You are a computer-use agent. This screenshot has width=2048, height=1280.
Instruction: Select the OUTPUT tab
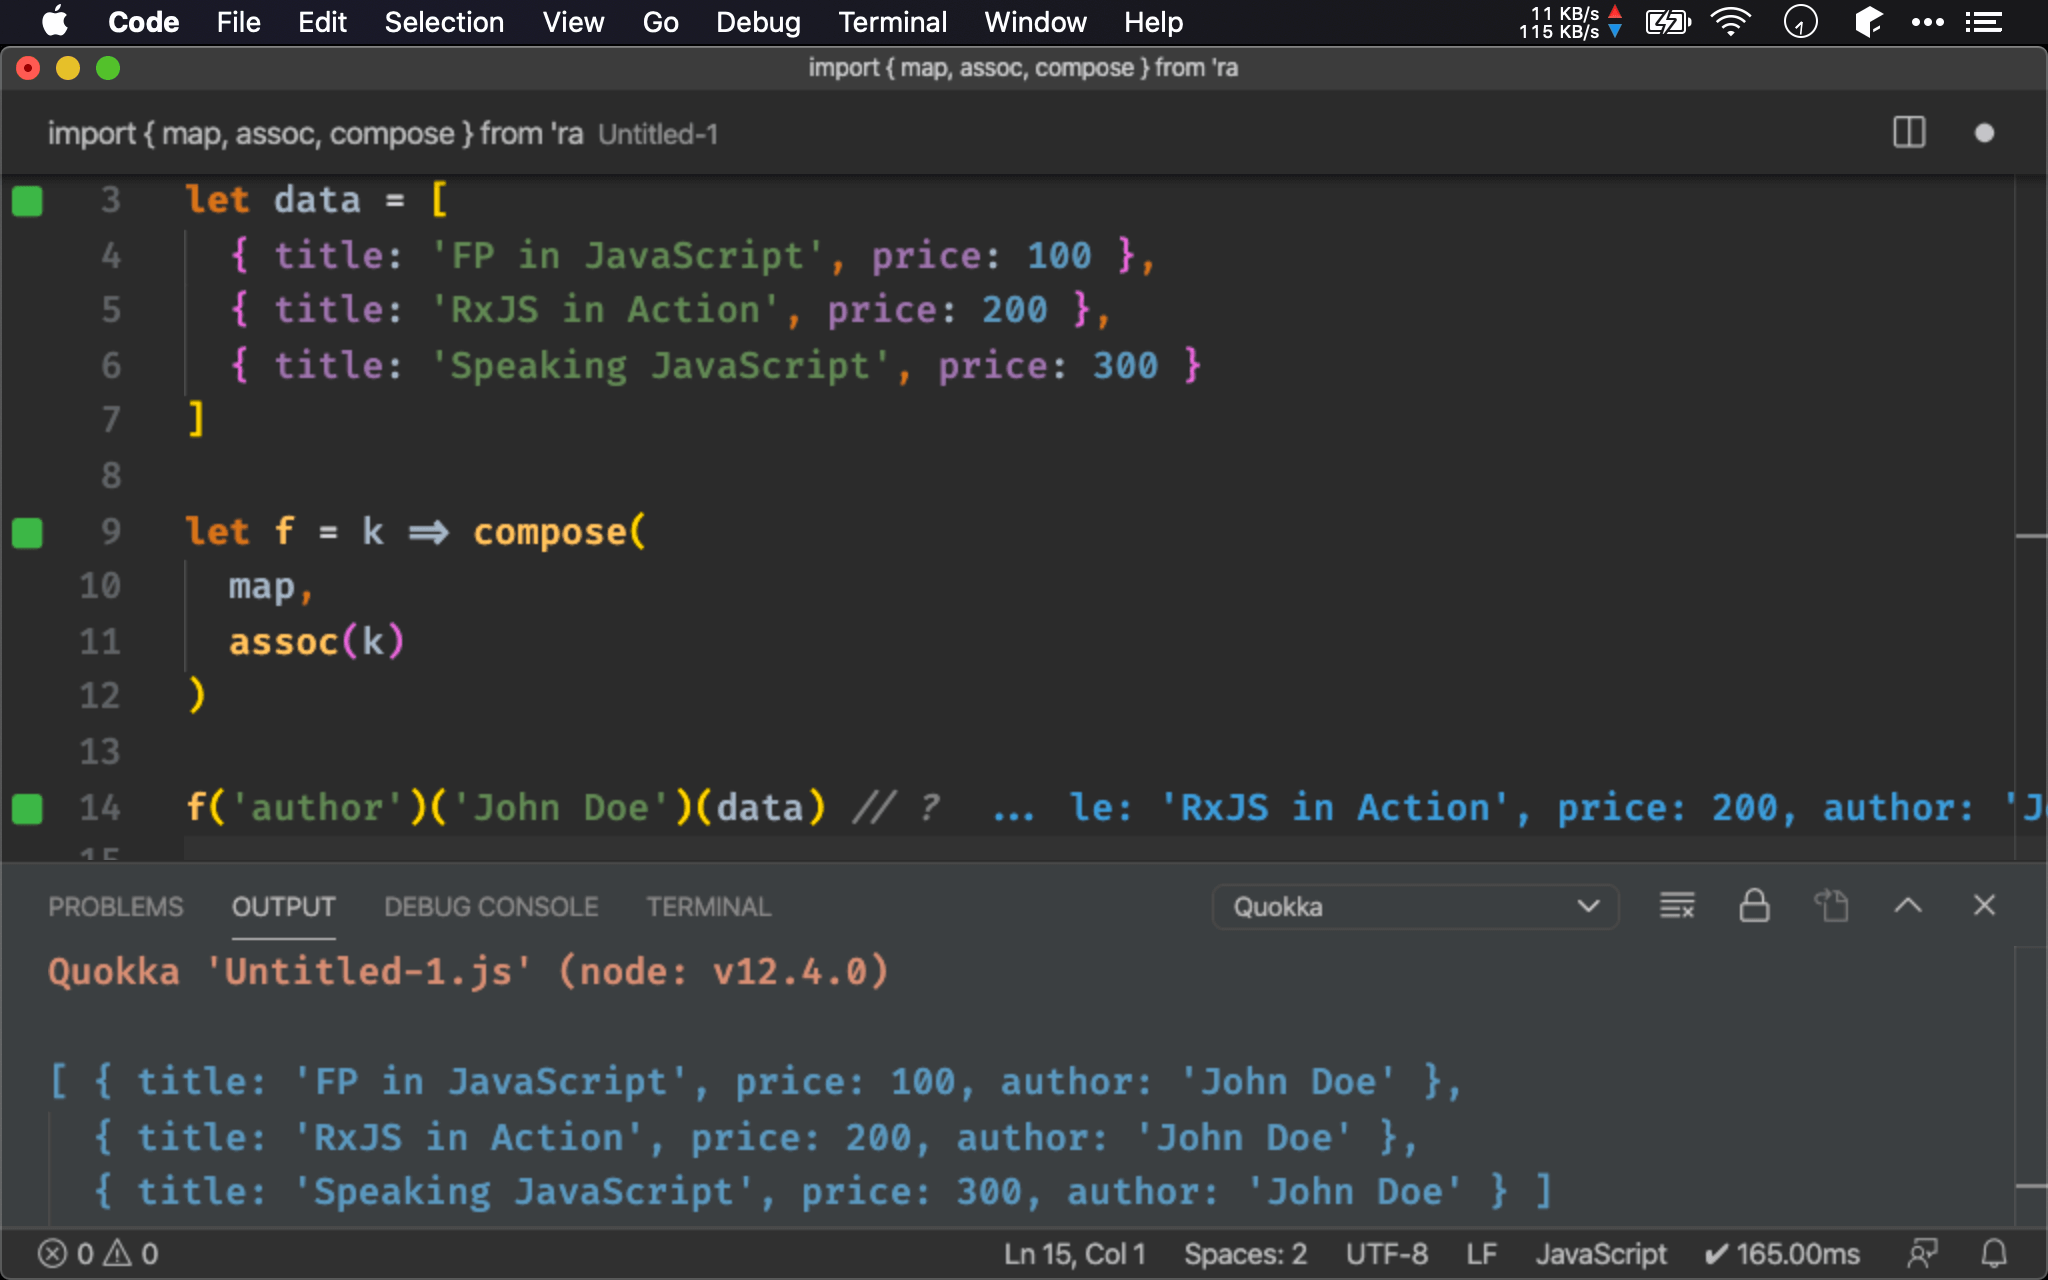284,907
